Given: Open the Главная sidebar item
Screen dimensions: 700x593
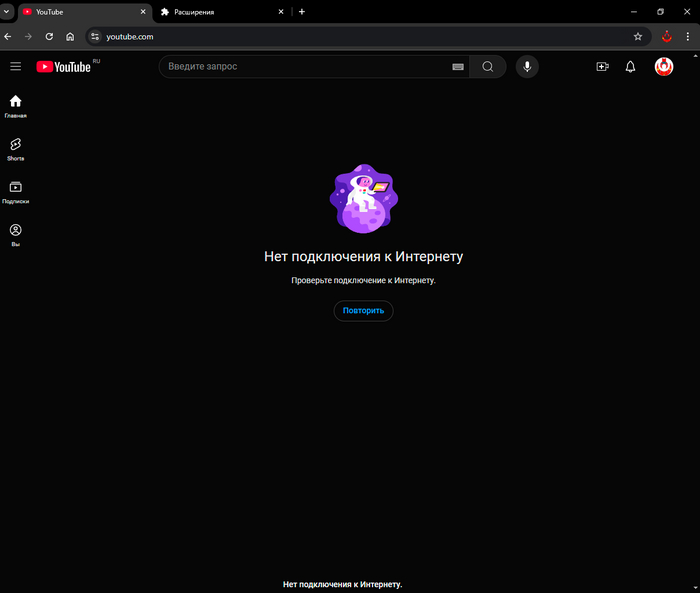Looking at the screenshot, I should point(16,106).
